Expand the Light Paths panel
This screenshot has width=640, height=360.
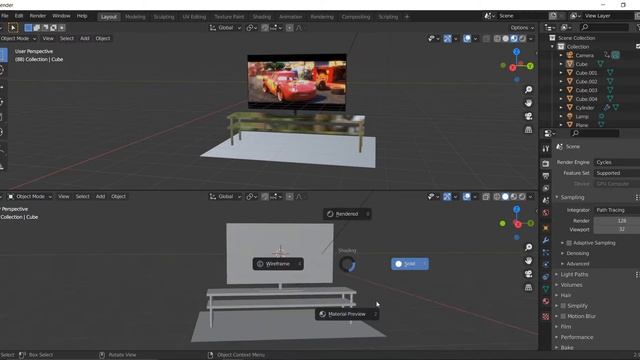[574, 274]
